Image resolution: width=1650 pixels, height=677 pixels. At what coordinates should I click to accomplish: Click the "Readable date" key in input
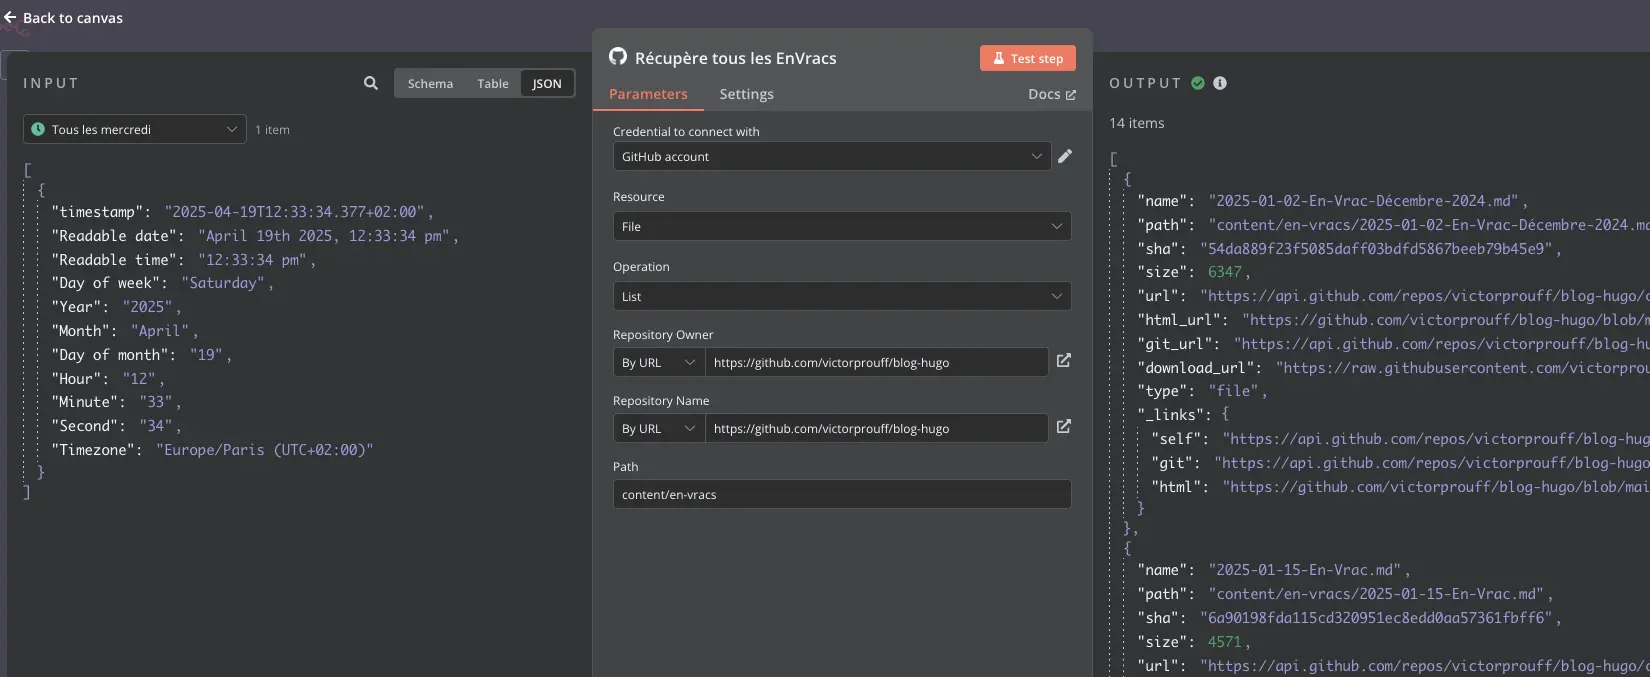pos(114,236)
